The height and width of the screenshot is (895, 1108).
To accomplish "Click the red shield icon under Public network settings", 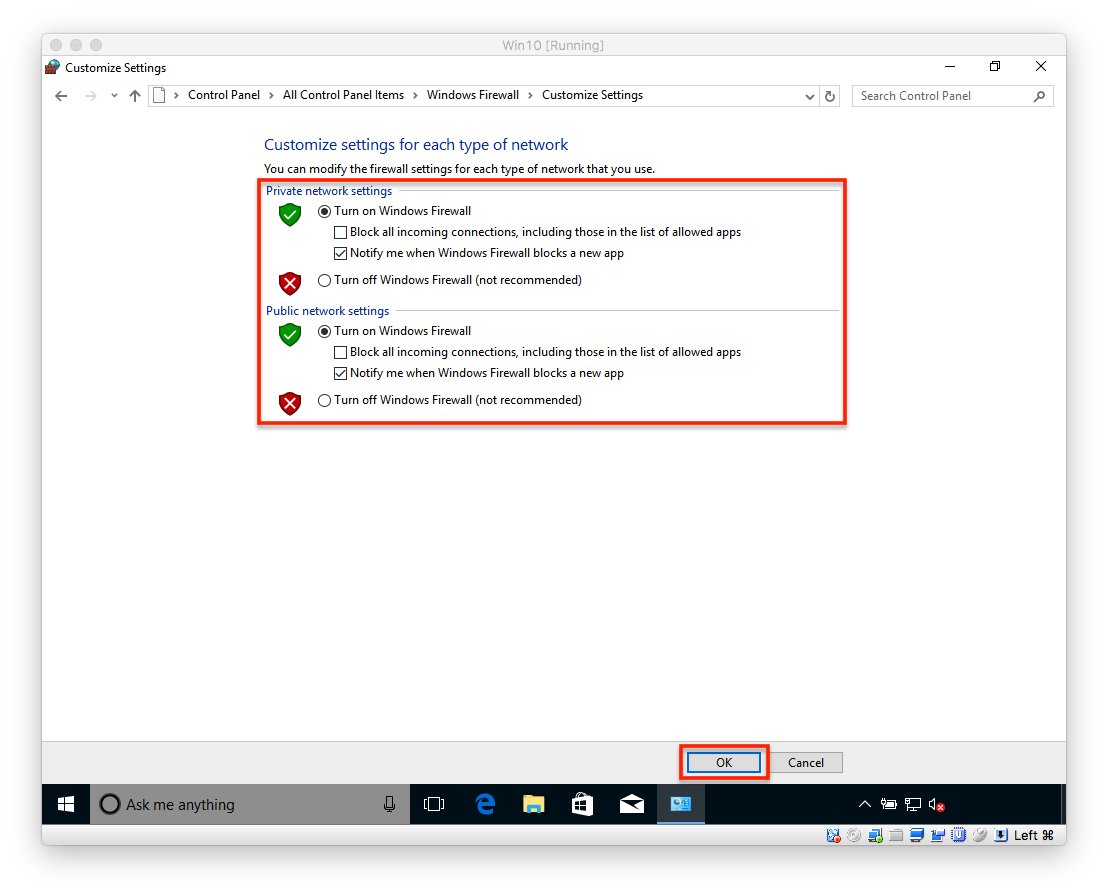I will click(290, 403).
